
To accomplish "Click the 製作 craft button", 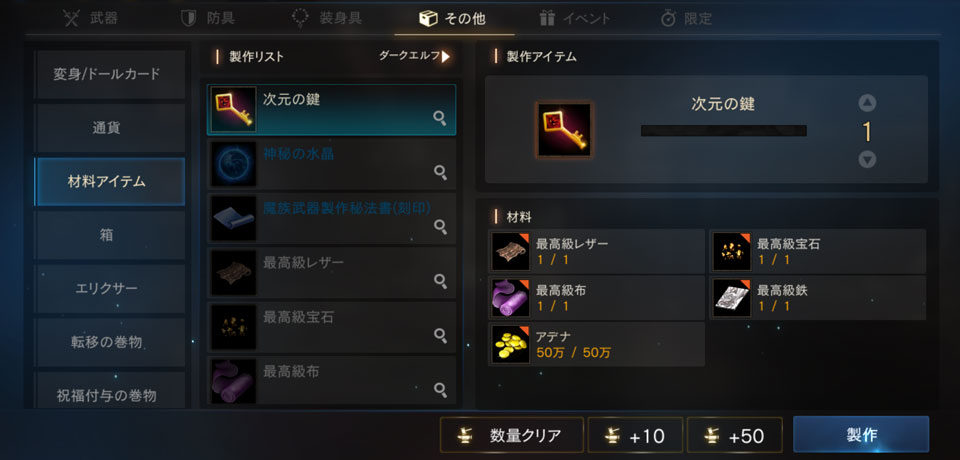I will [x=861, y=435].
